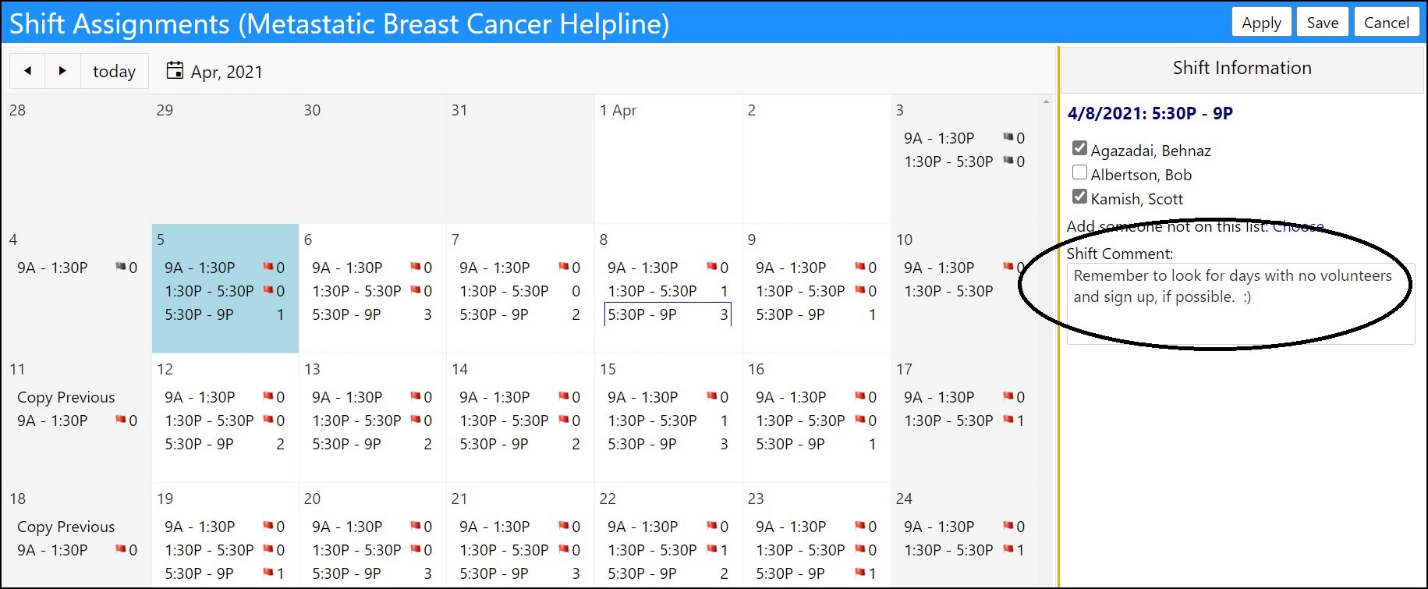Screen dimensions: 1428x589
Task: Click red flag on April 19 5:30P shift
Action: point(268,574)
